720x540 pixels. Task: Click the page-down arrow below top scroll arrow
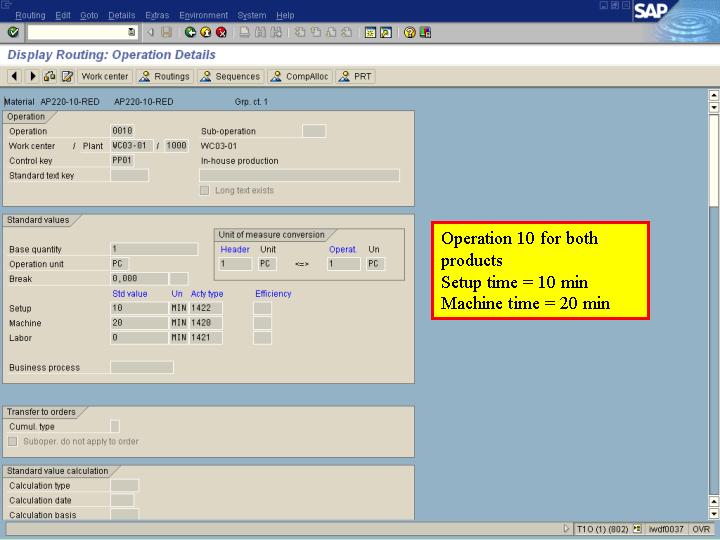click(x=714, y=107)
